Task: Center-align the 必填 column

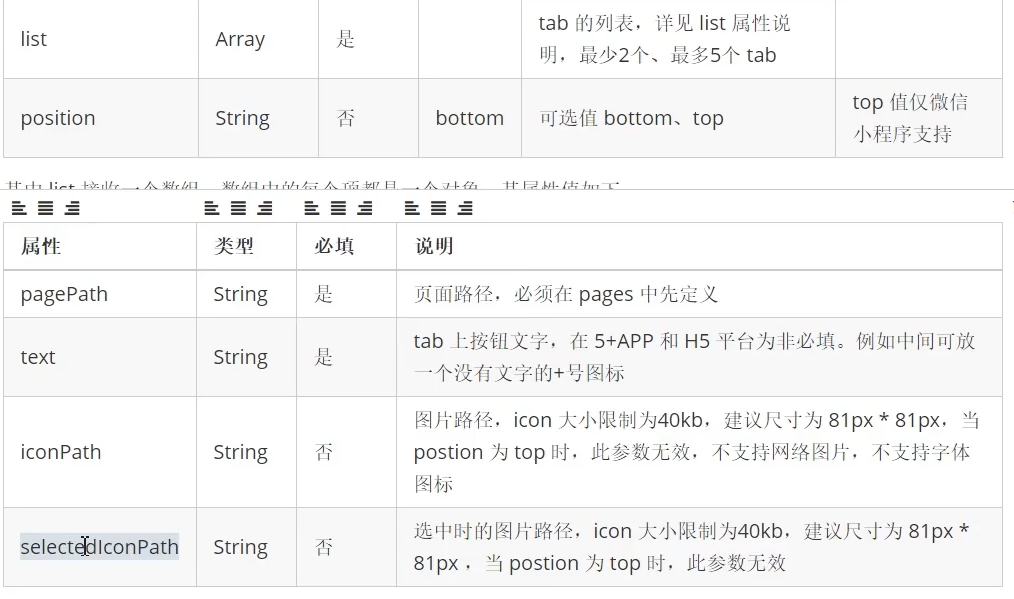Action: coord(338,209)
